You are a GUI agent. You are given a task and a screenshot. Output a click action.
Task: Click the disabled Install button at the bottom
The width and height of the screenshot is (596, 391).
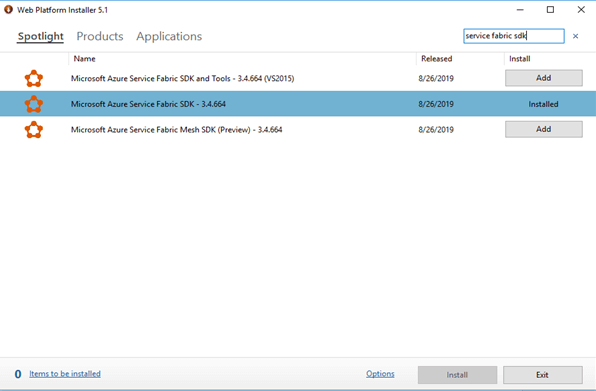[457, 375]
